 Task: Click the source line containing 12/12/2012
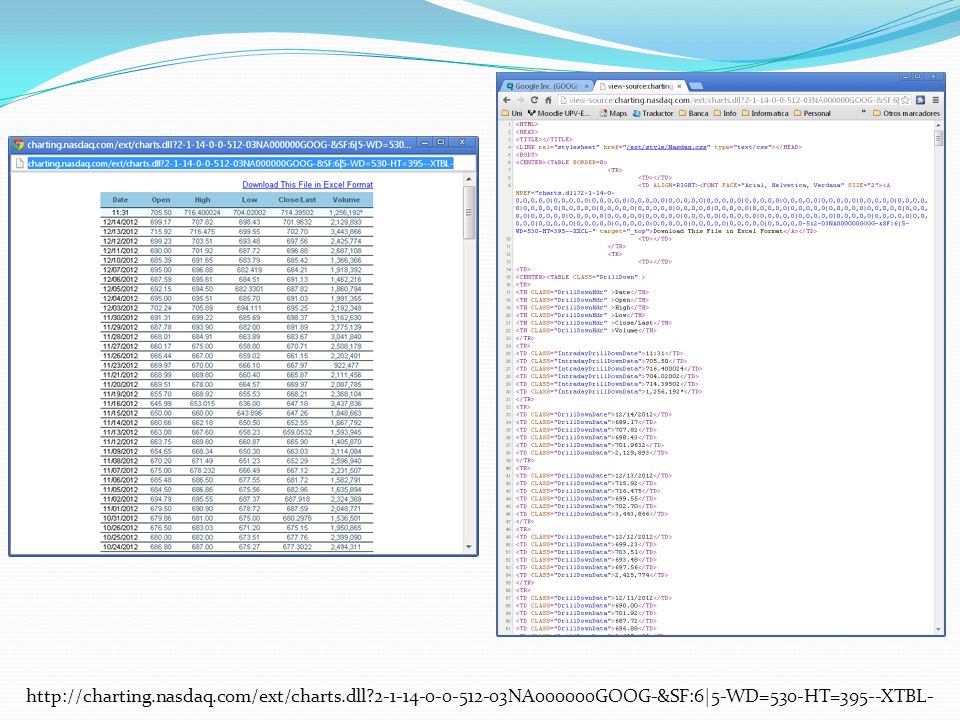coord(594,537)
